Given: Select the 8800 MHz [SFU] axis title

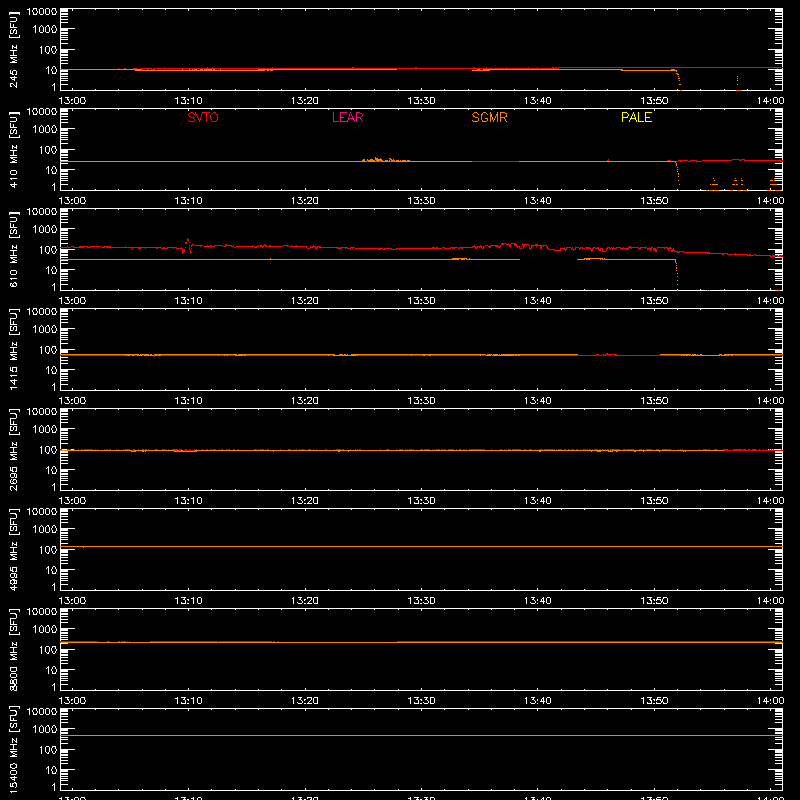Looking at the screenshot, I should tap(13, 649).
